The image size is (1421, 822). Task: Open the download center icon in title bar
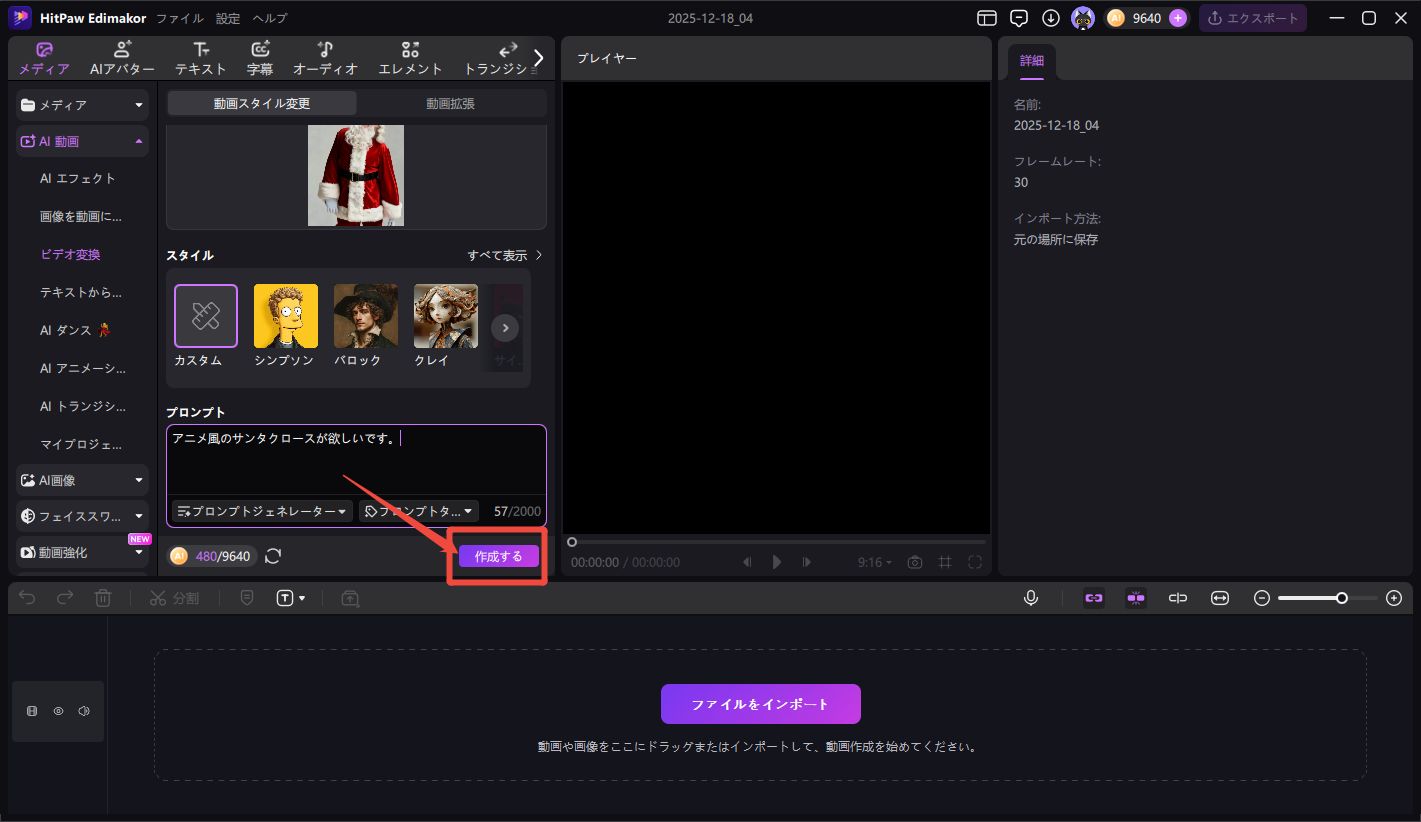click(1050, 18)
